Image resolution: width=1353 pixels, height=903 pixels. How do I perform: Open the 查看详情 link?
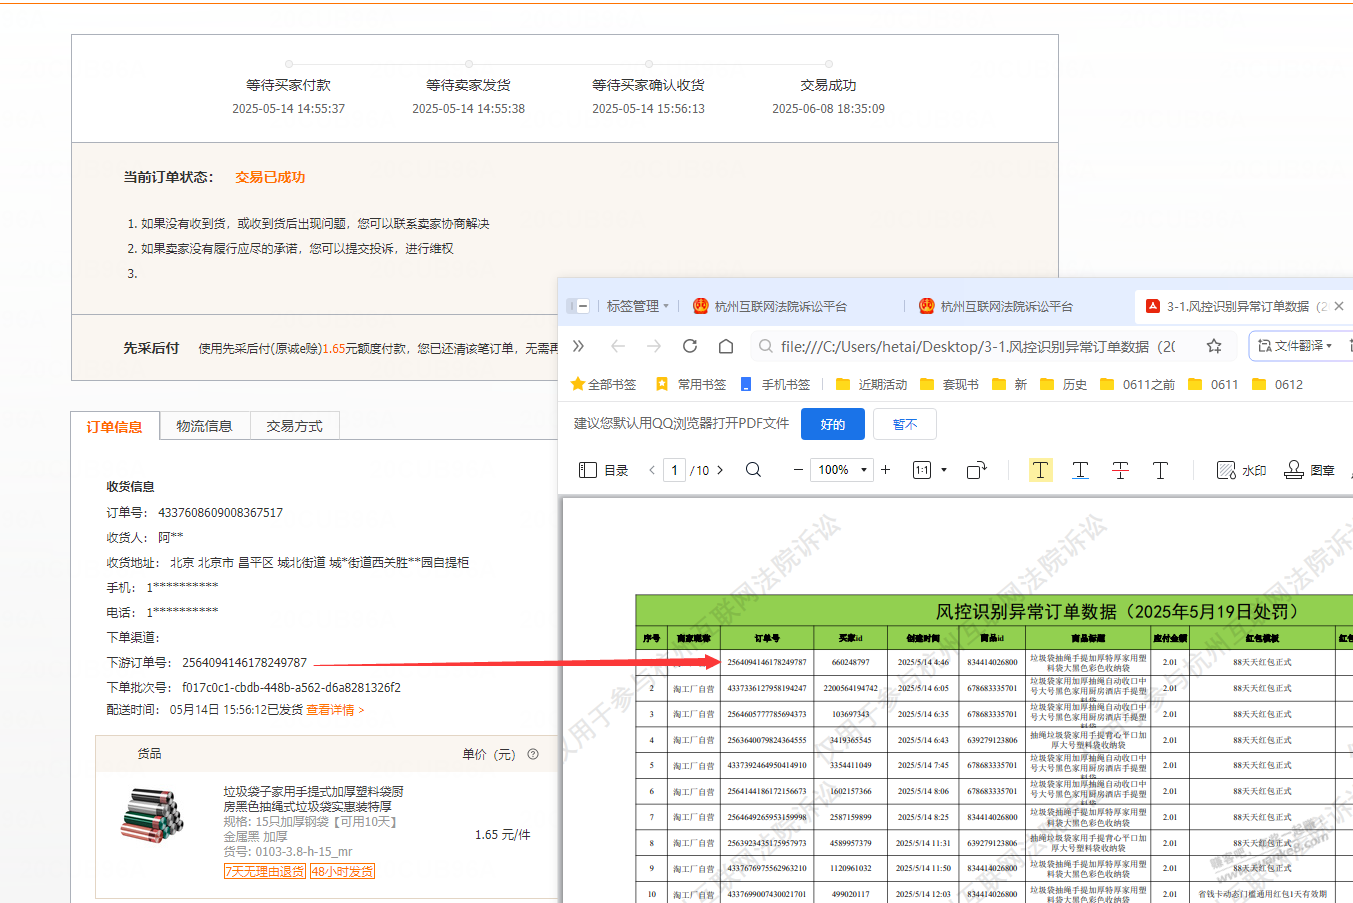(334, 710)
